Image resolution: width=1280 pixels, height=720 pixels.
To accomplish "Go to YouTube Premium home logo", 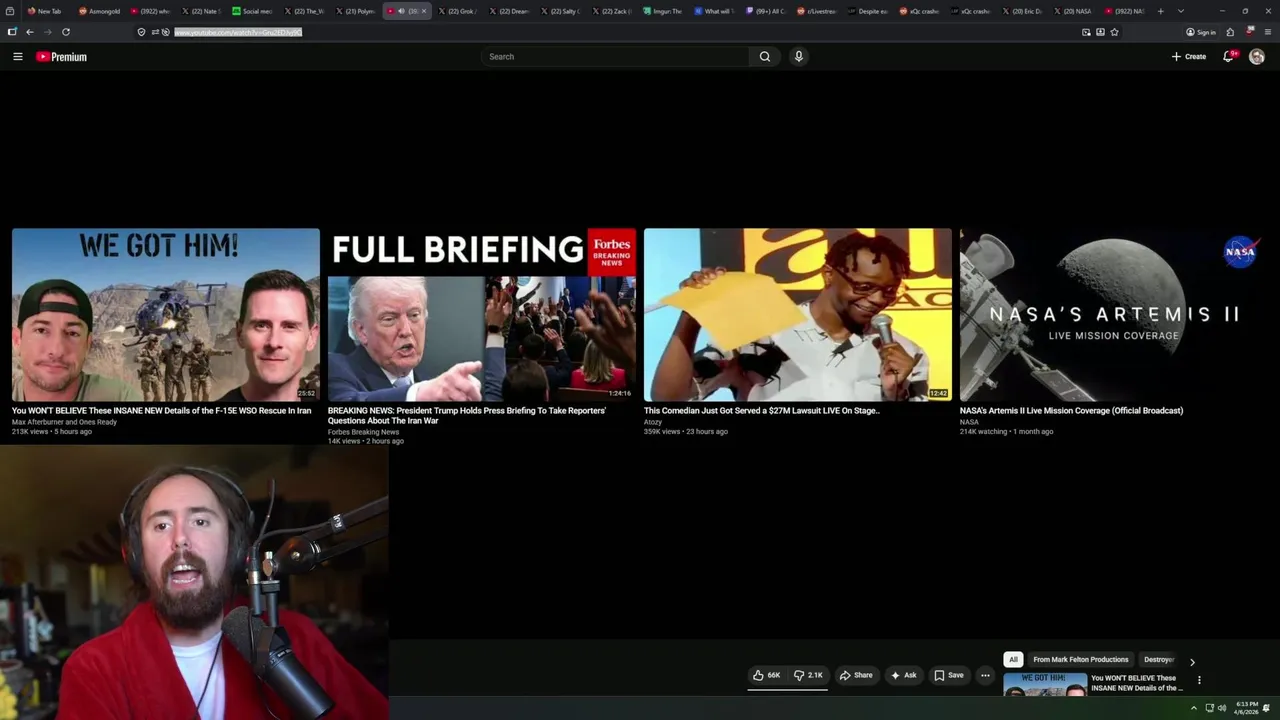I will 61,57.
